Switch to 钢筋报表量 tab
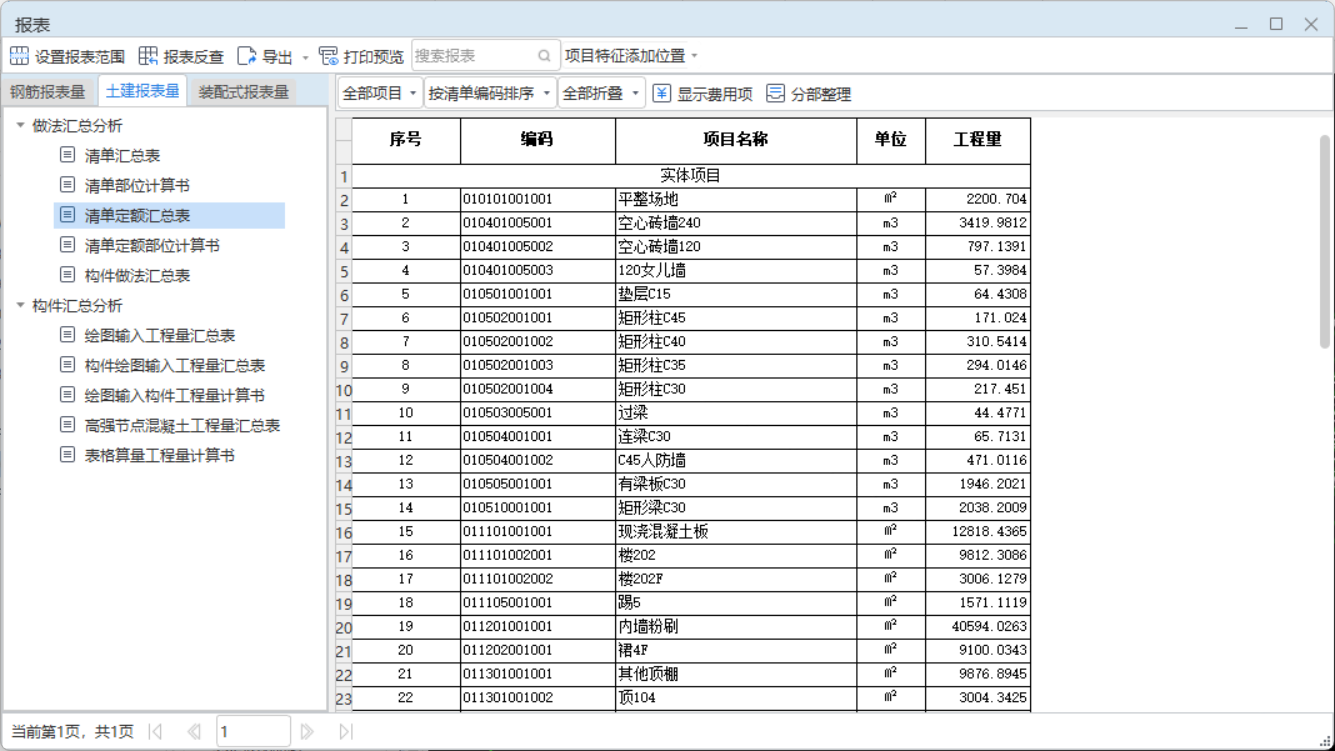This screenshot has width=1335, height=751. tap(48, 92)
